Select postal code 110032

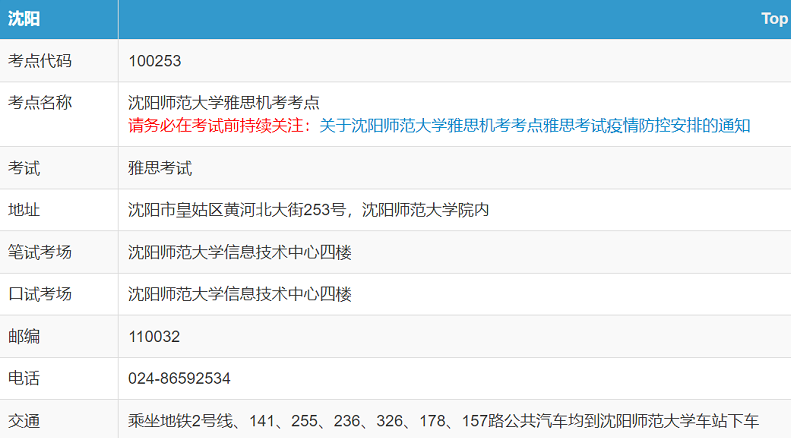click(154, 337)
